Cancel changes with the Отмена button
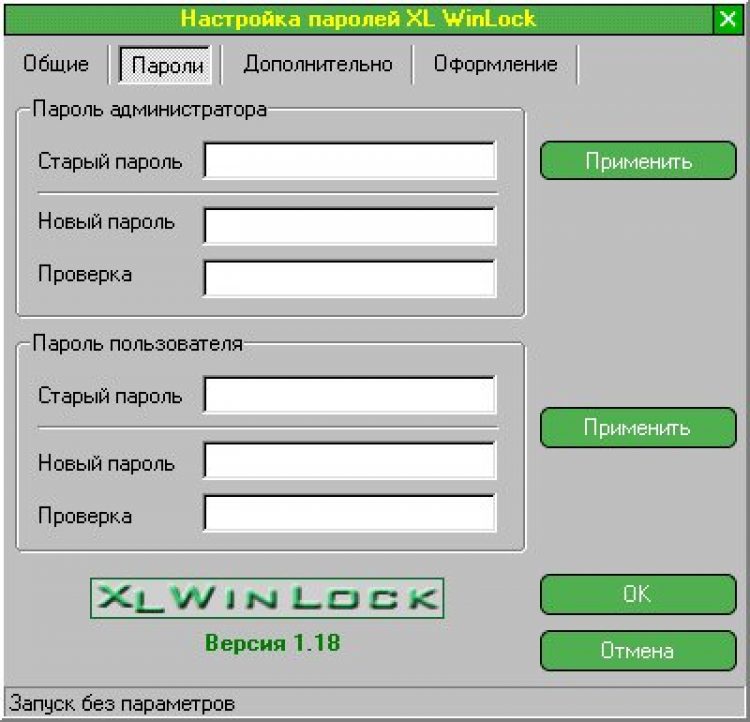Screen dimensions: 750x722 pos(638,651)
